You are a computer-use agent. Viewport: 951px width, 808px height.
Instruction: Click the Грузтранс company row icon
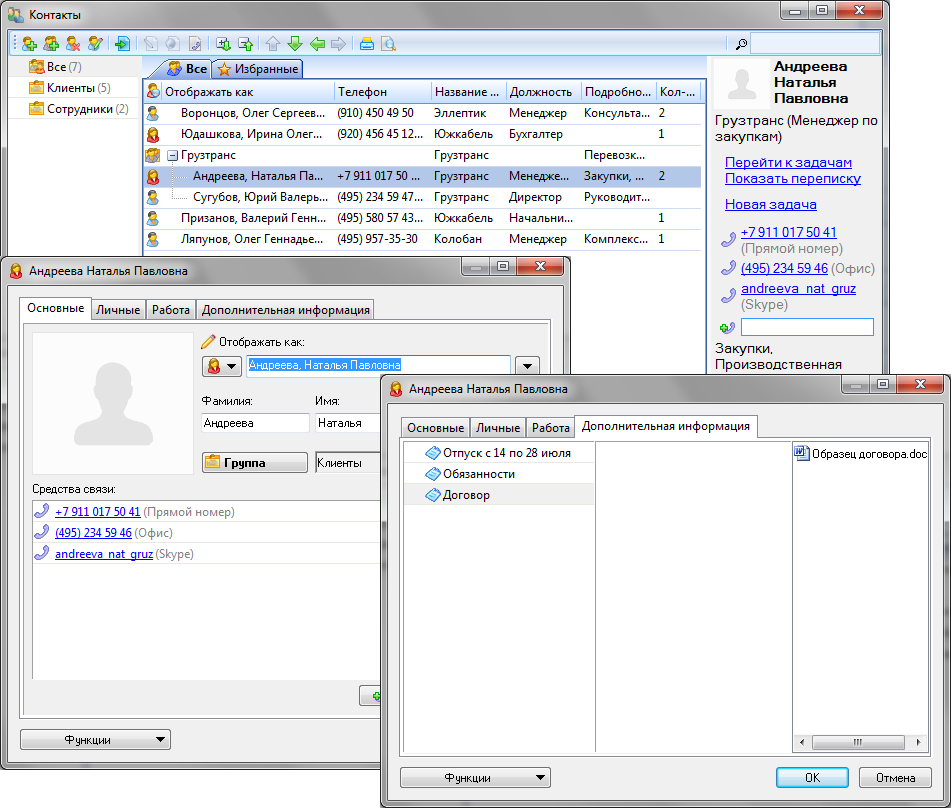(153, 155)
